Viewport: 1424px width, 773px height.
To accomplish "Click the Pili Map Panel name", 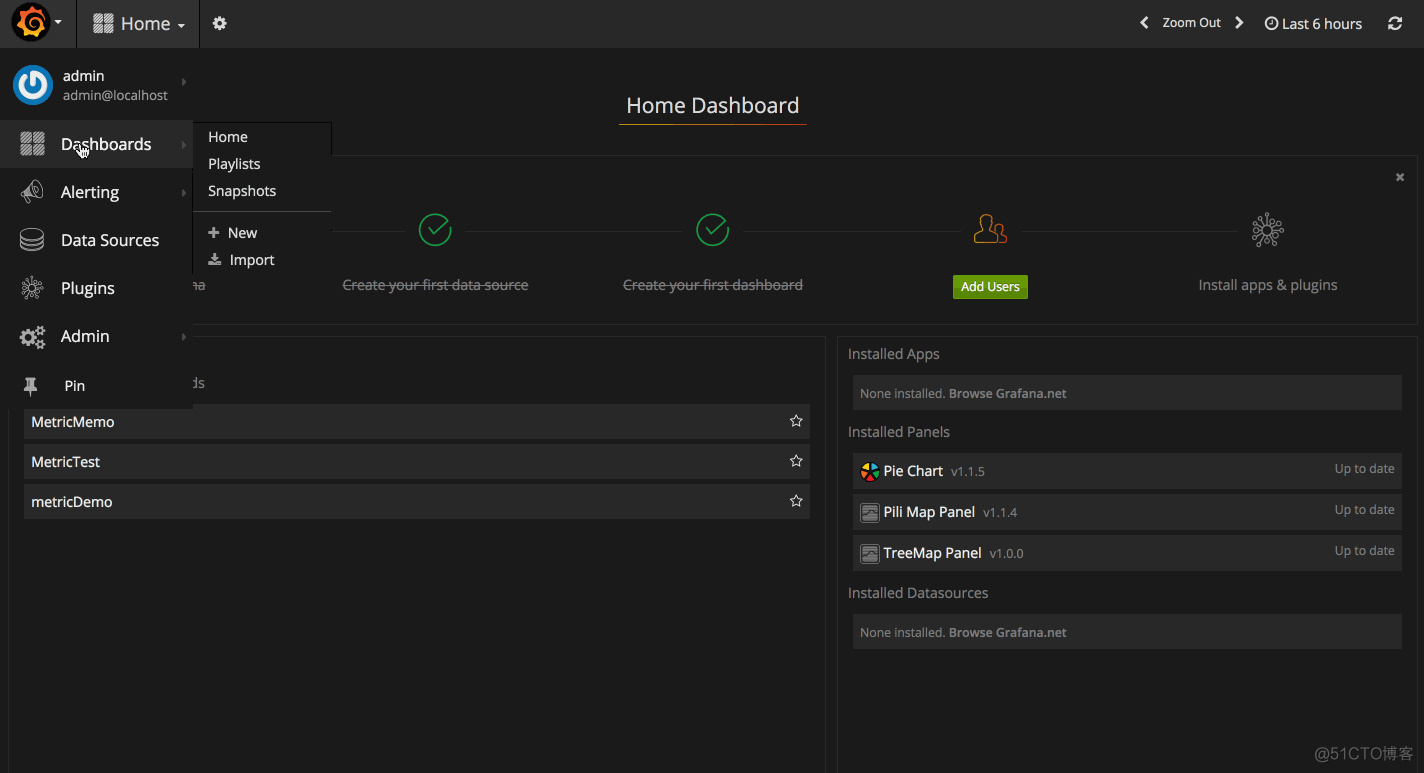I will point(929,512).
